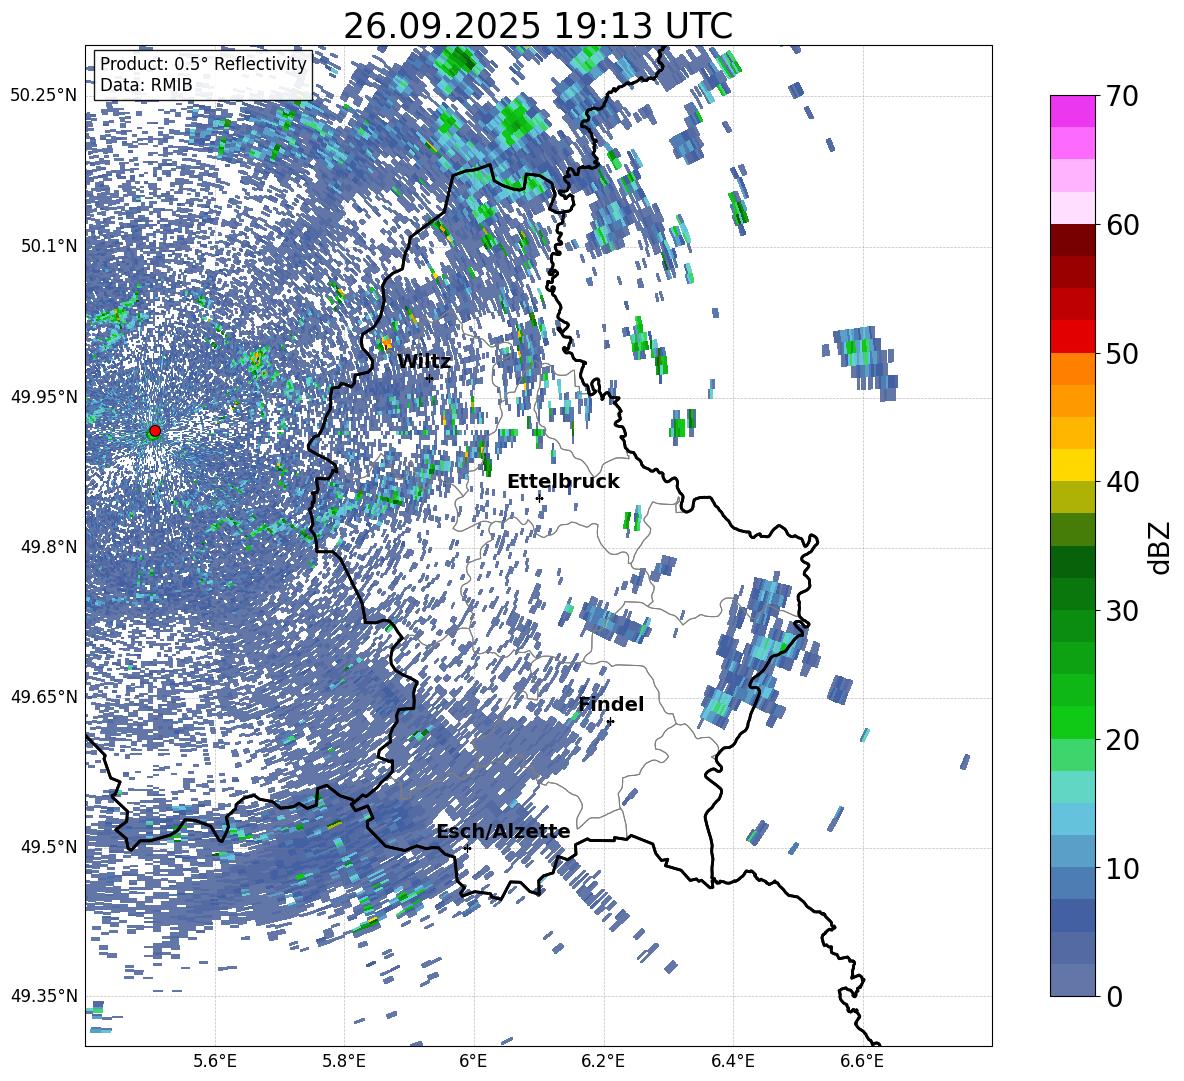Click the 30 tick on colorbar
This screenshot has width=1184, height=1081.
(x=1122, y=611)
